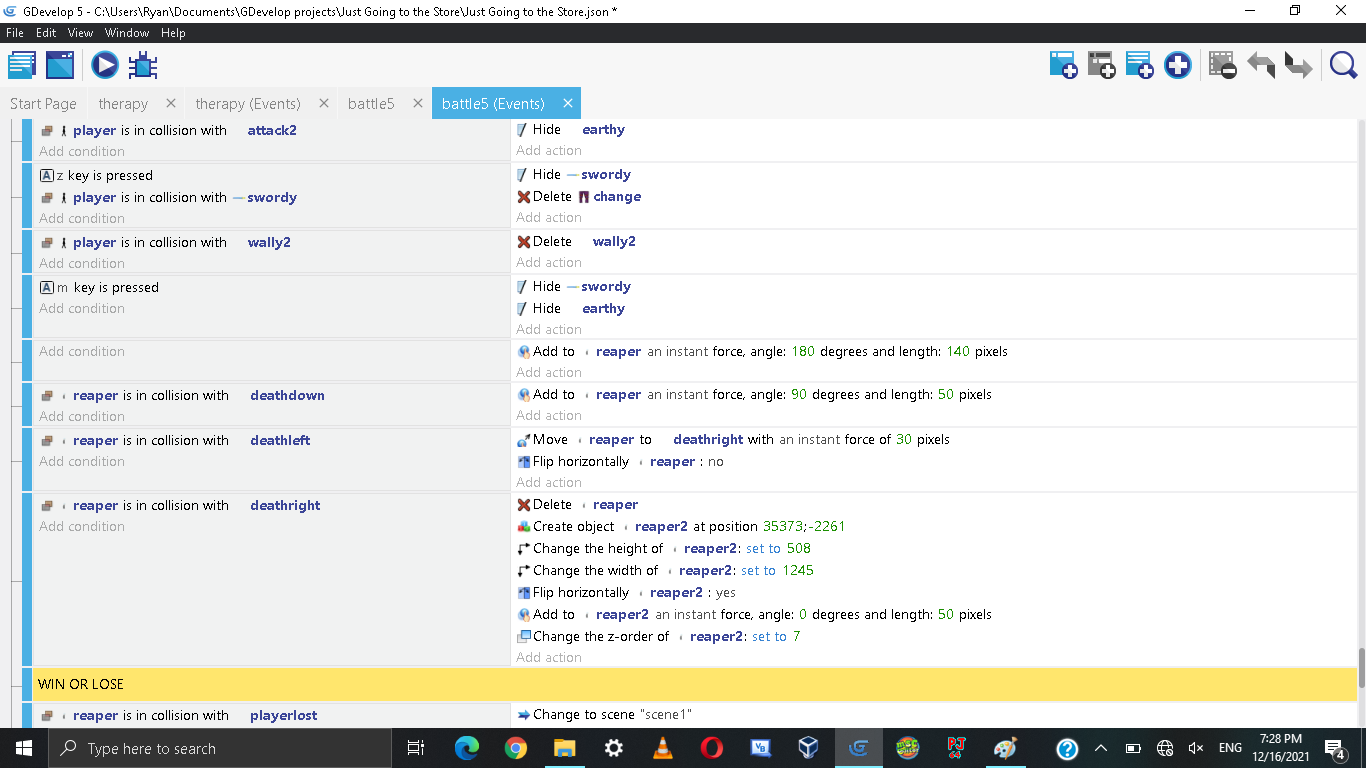1366x768 pixels.
Task: Select the 'WIN OR LOSE' comment
Action: click(695, 684)
